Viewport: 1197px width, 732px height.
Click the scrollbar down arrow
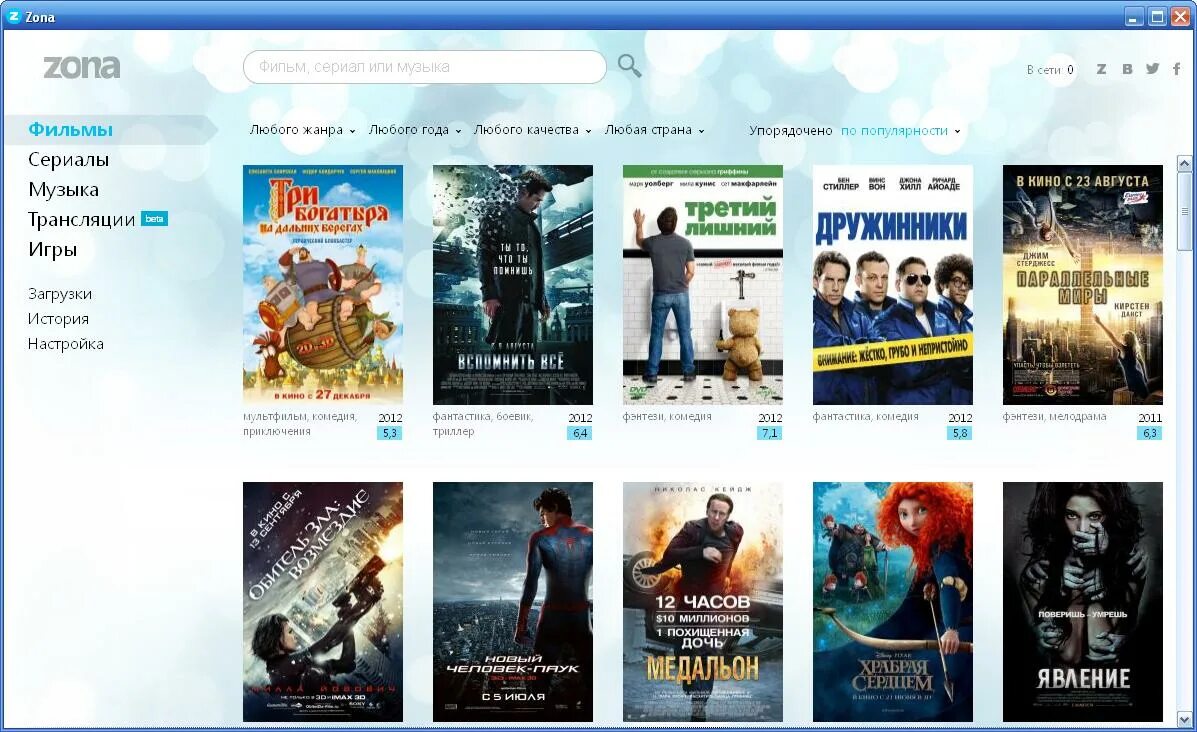1184,719
